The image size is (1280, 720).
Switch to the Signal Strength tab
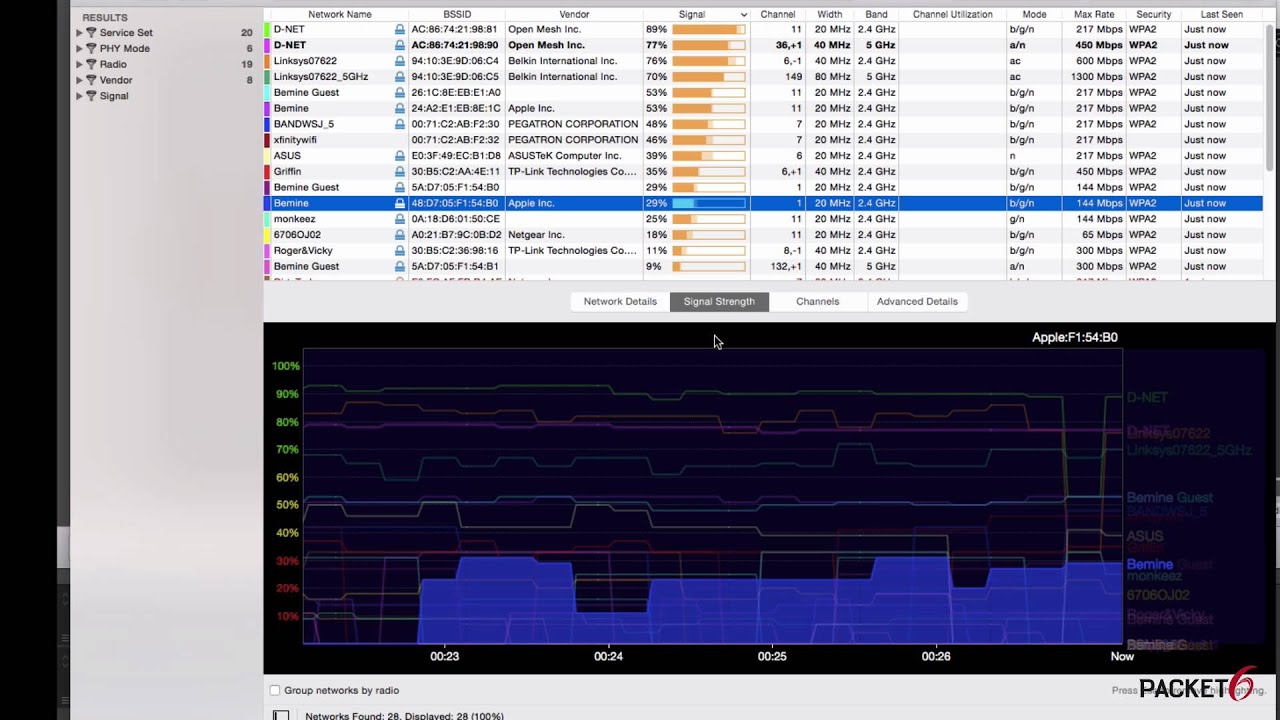pos(719,301)
